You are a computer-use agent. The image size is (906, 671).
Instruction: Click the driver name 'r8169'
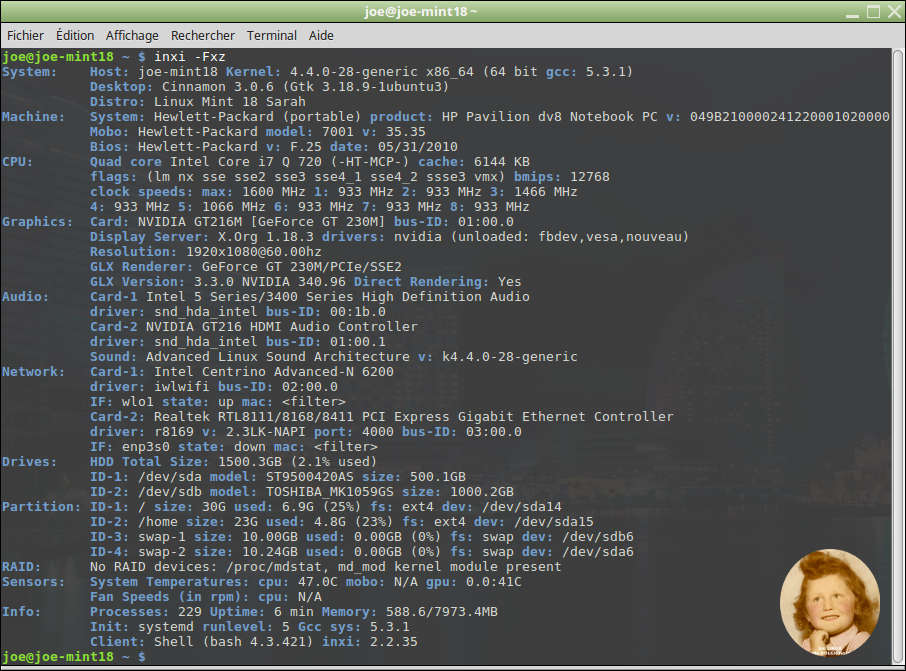(x=173, y=432)
